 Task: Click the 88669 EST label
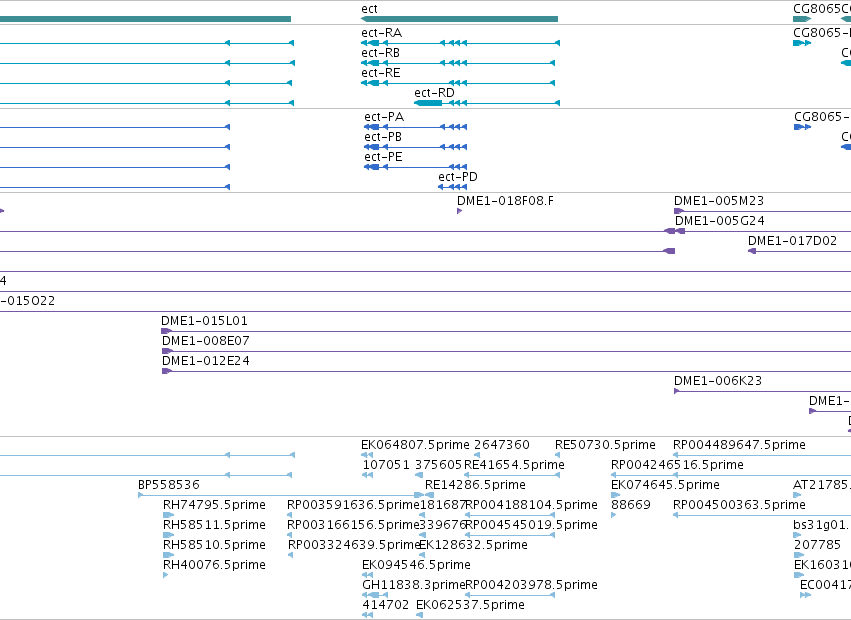coord(631,505)
